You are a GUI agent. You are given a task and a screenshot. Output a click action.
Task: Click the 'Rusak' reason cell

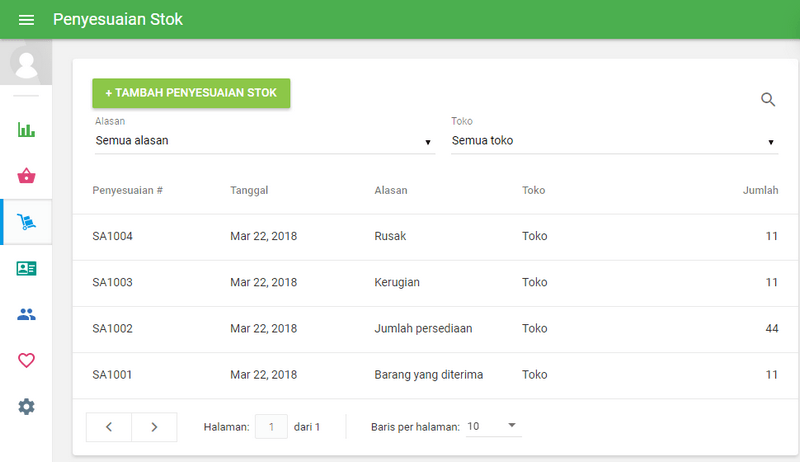click(390, 236)
